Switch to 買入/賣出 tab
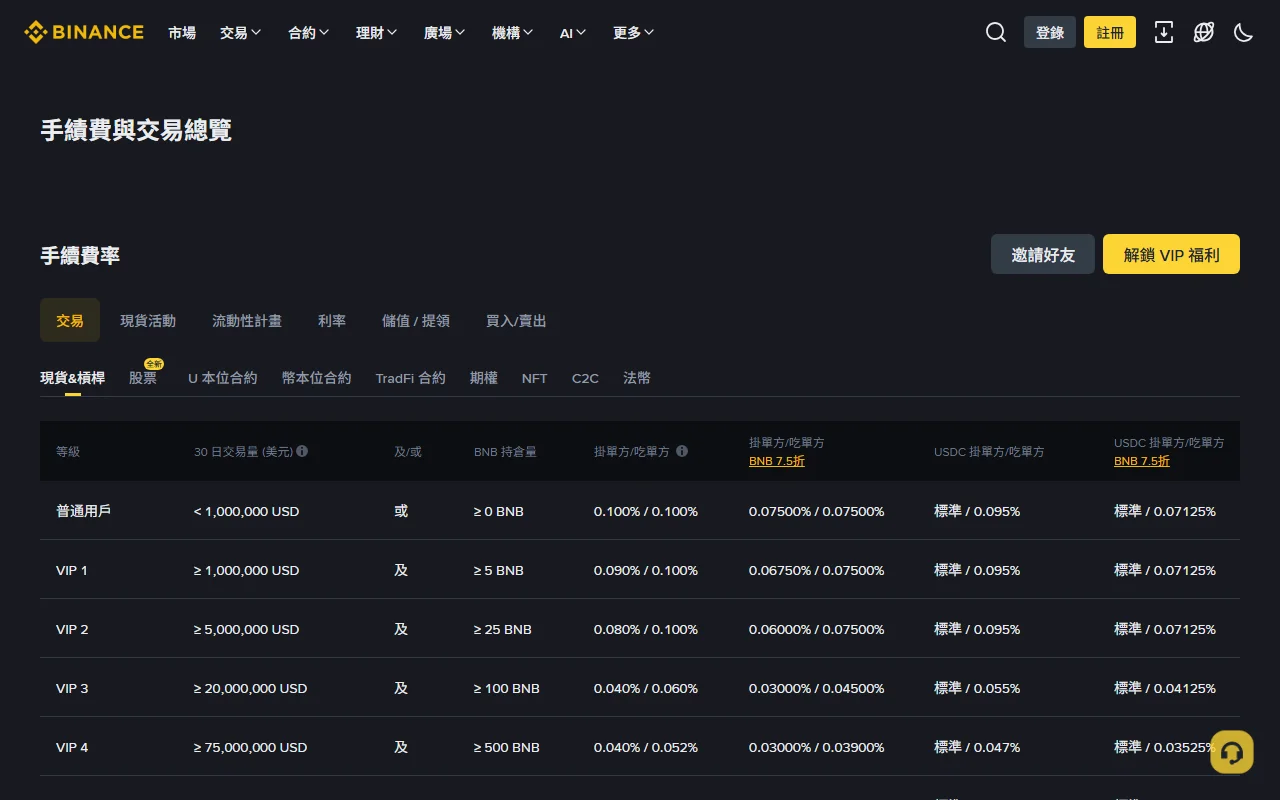The image size is (1280, 800). (516, 320)
